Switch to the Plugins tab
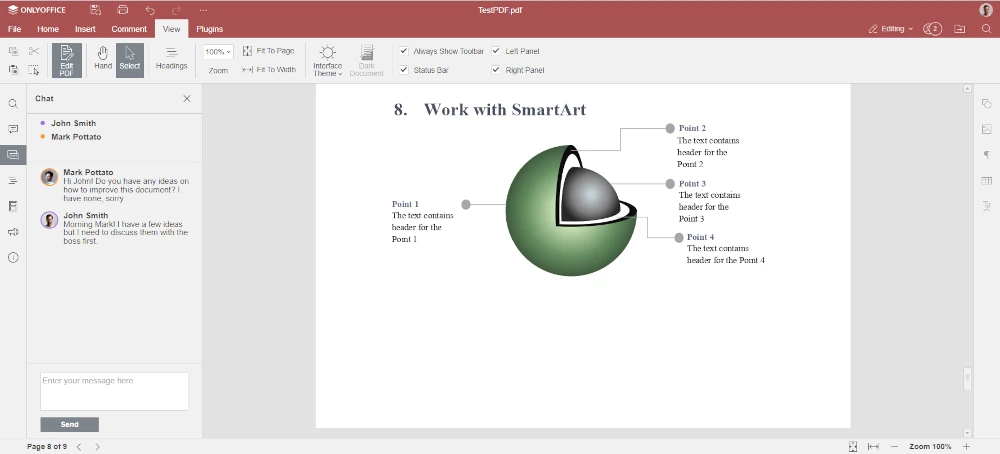The height and width of the screenshot is (454, 1000). point(209,29)
